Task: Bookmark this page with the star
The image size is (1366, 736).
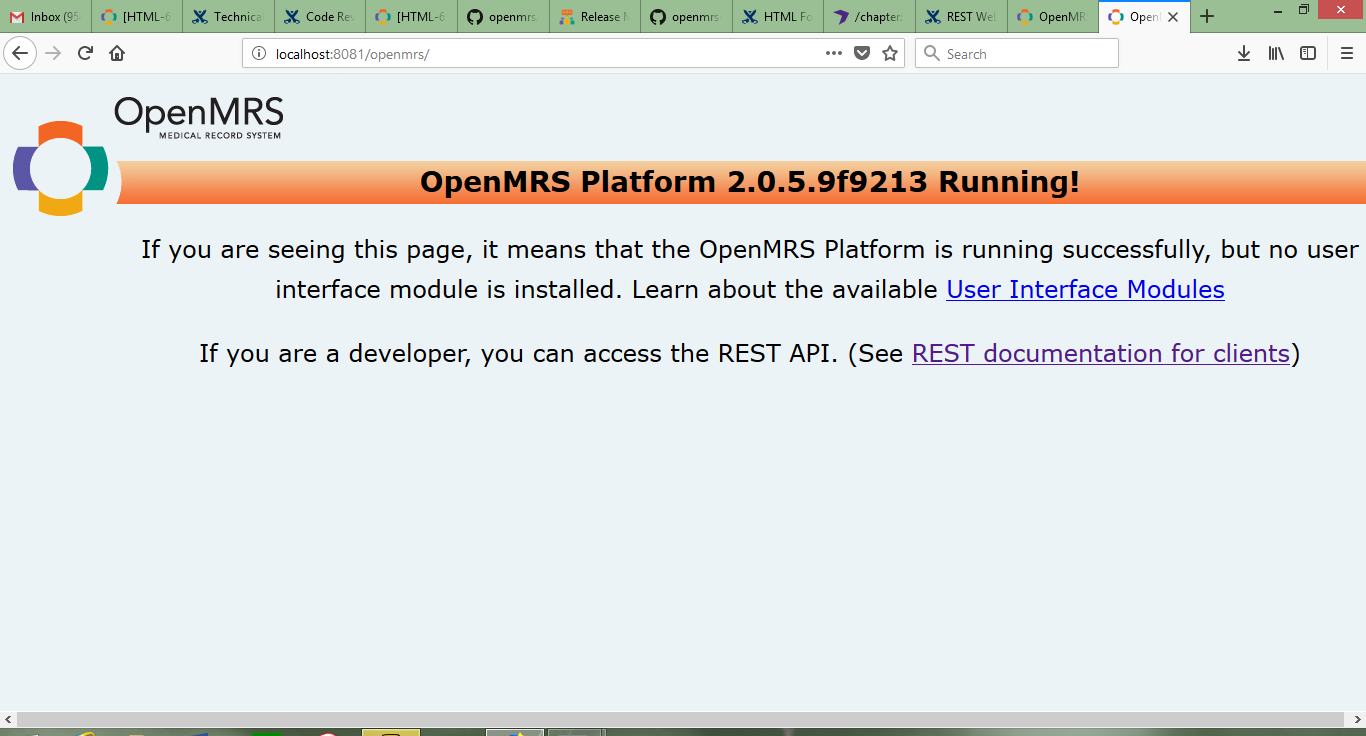Action: [x=890, y=53]
